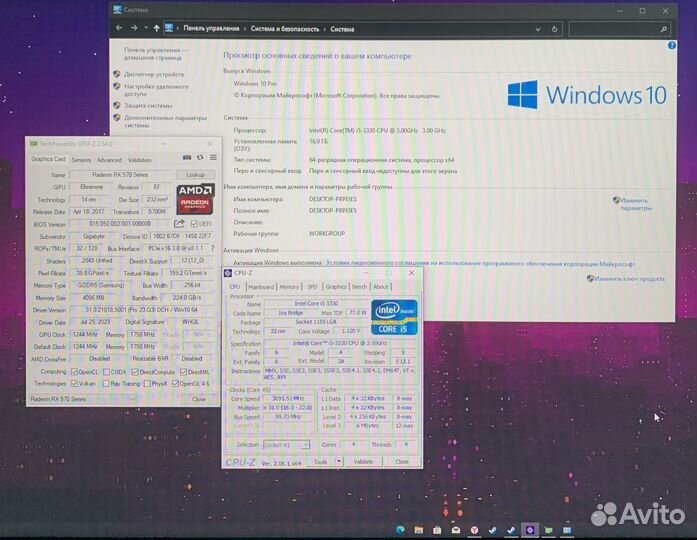Open the blue help icon in System window
This screenshot has height=540, width=697.
(672, 45)
